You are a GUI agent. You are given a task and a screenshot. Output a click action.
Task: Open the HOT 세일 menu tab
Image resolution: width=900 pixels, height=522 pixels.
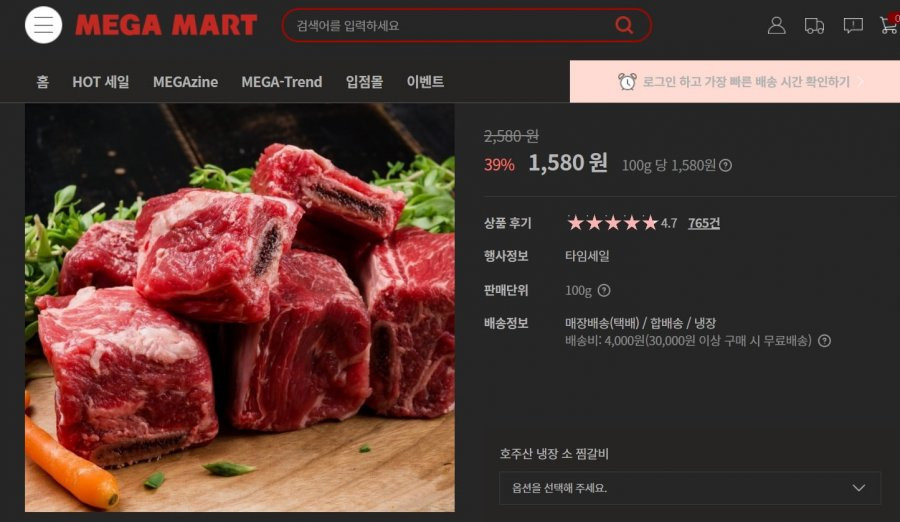100,82
